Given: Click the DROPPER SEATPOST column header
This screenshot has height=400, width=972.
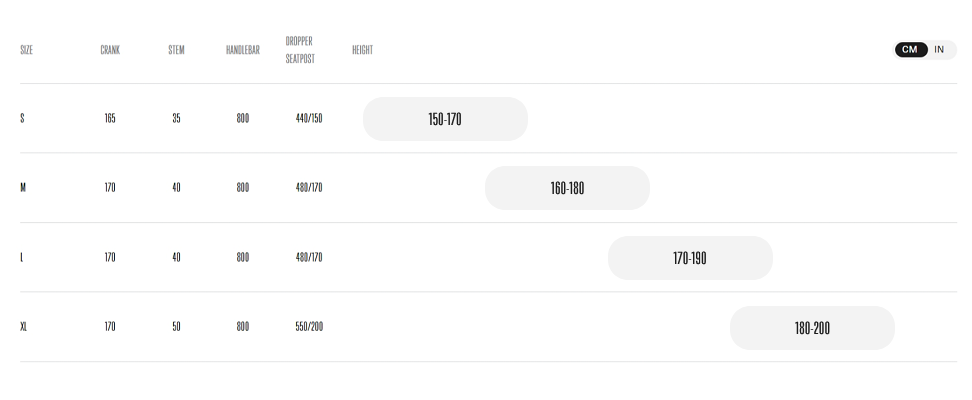Looking at the screenshot, I should [300, 50].
